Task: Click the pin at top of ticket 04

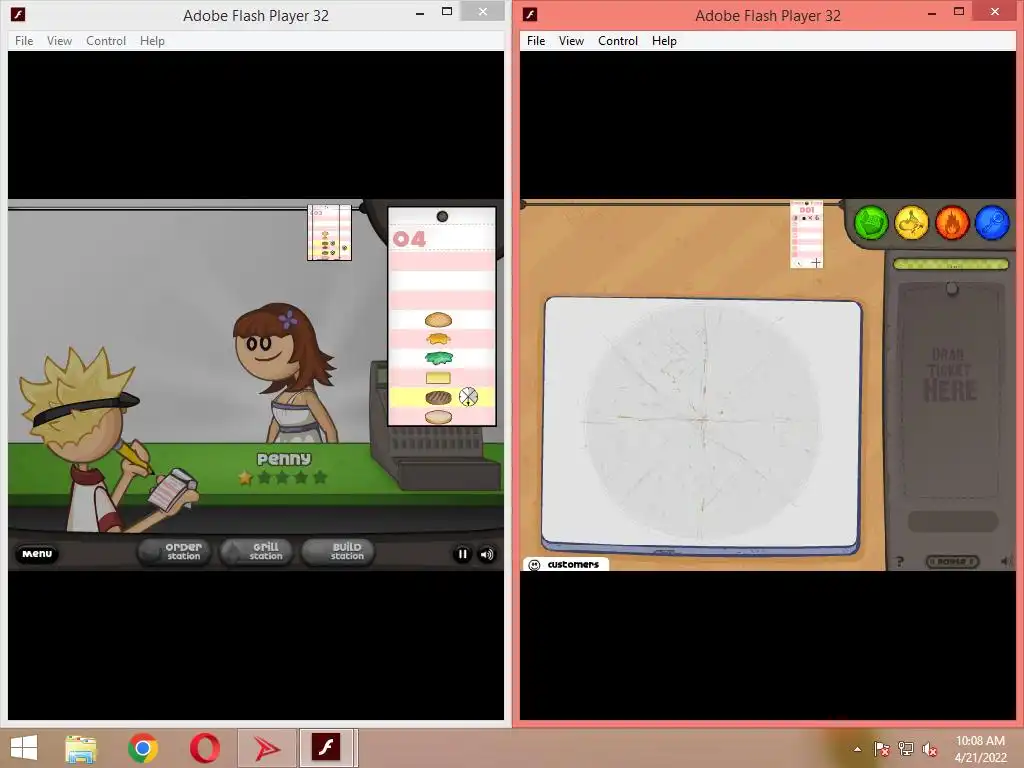Action: [x=442, y=216]
